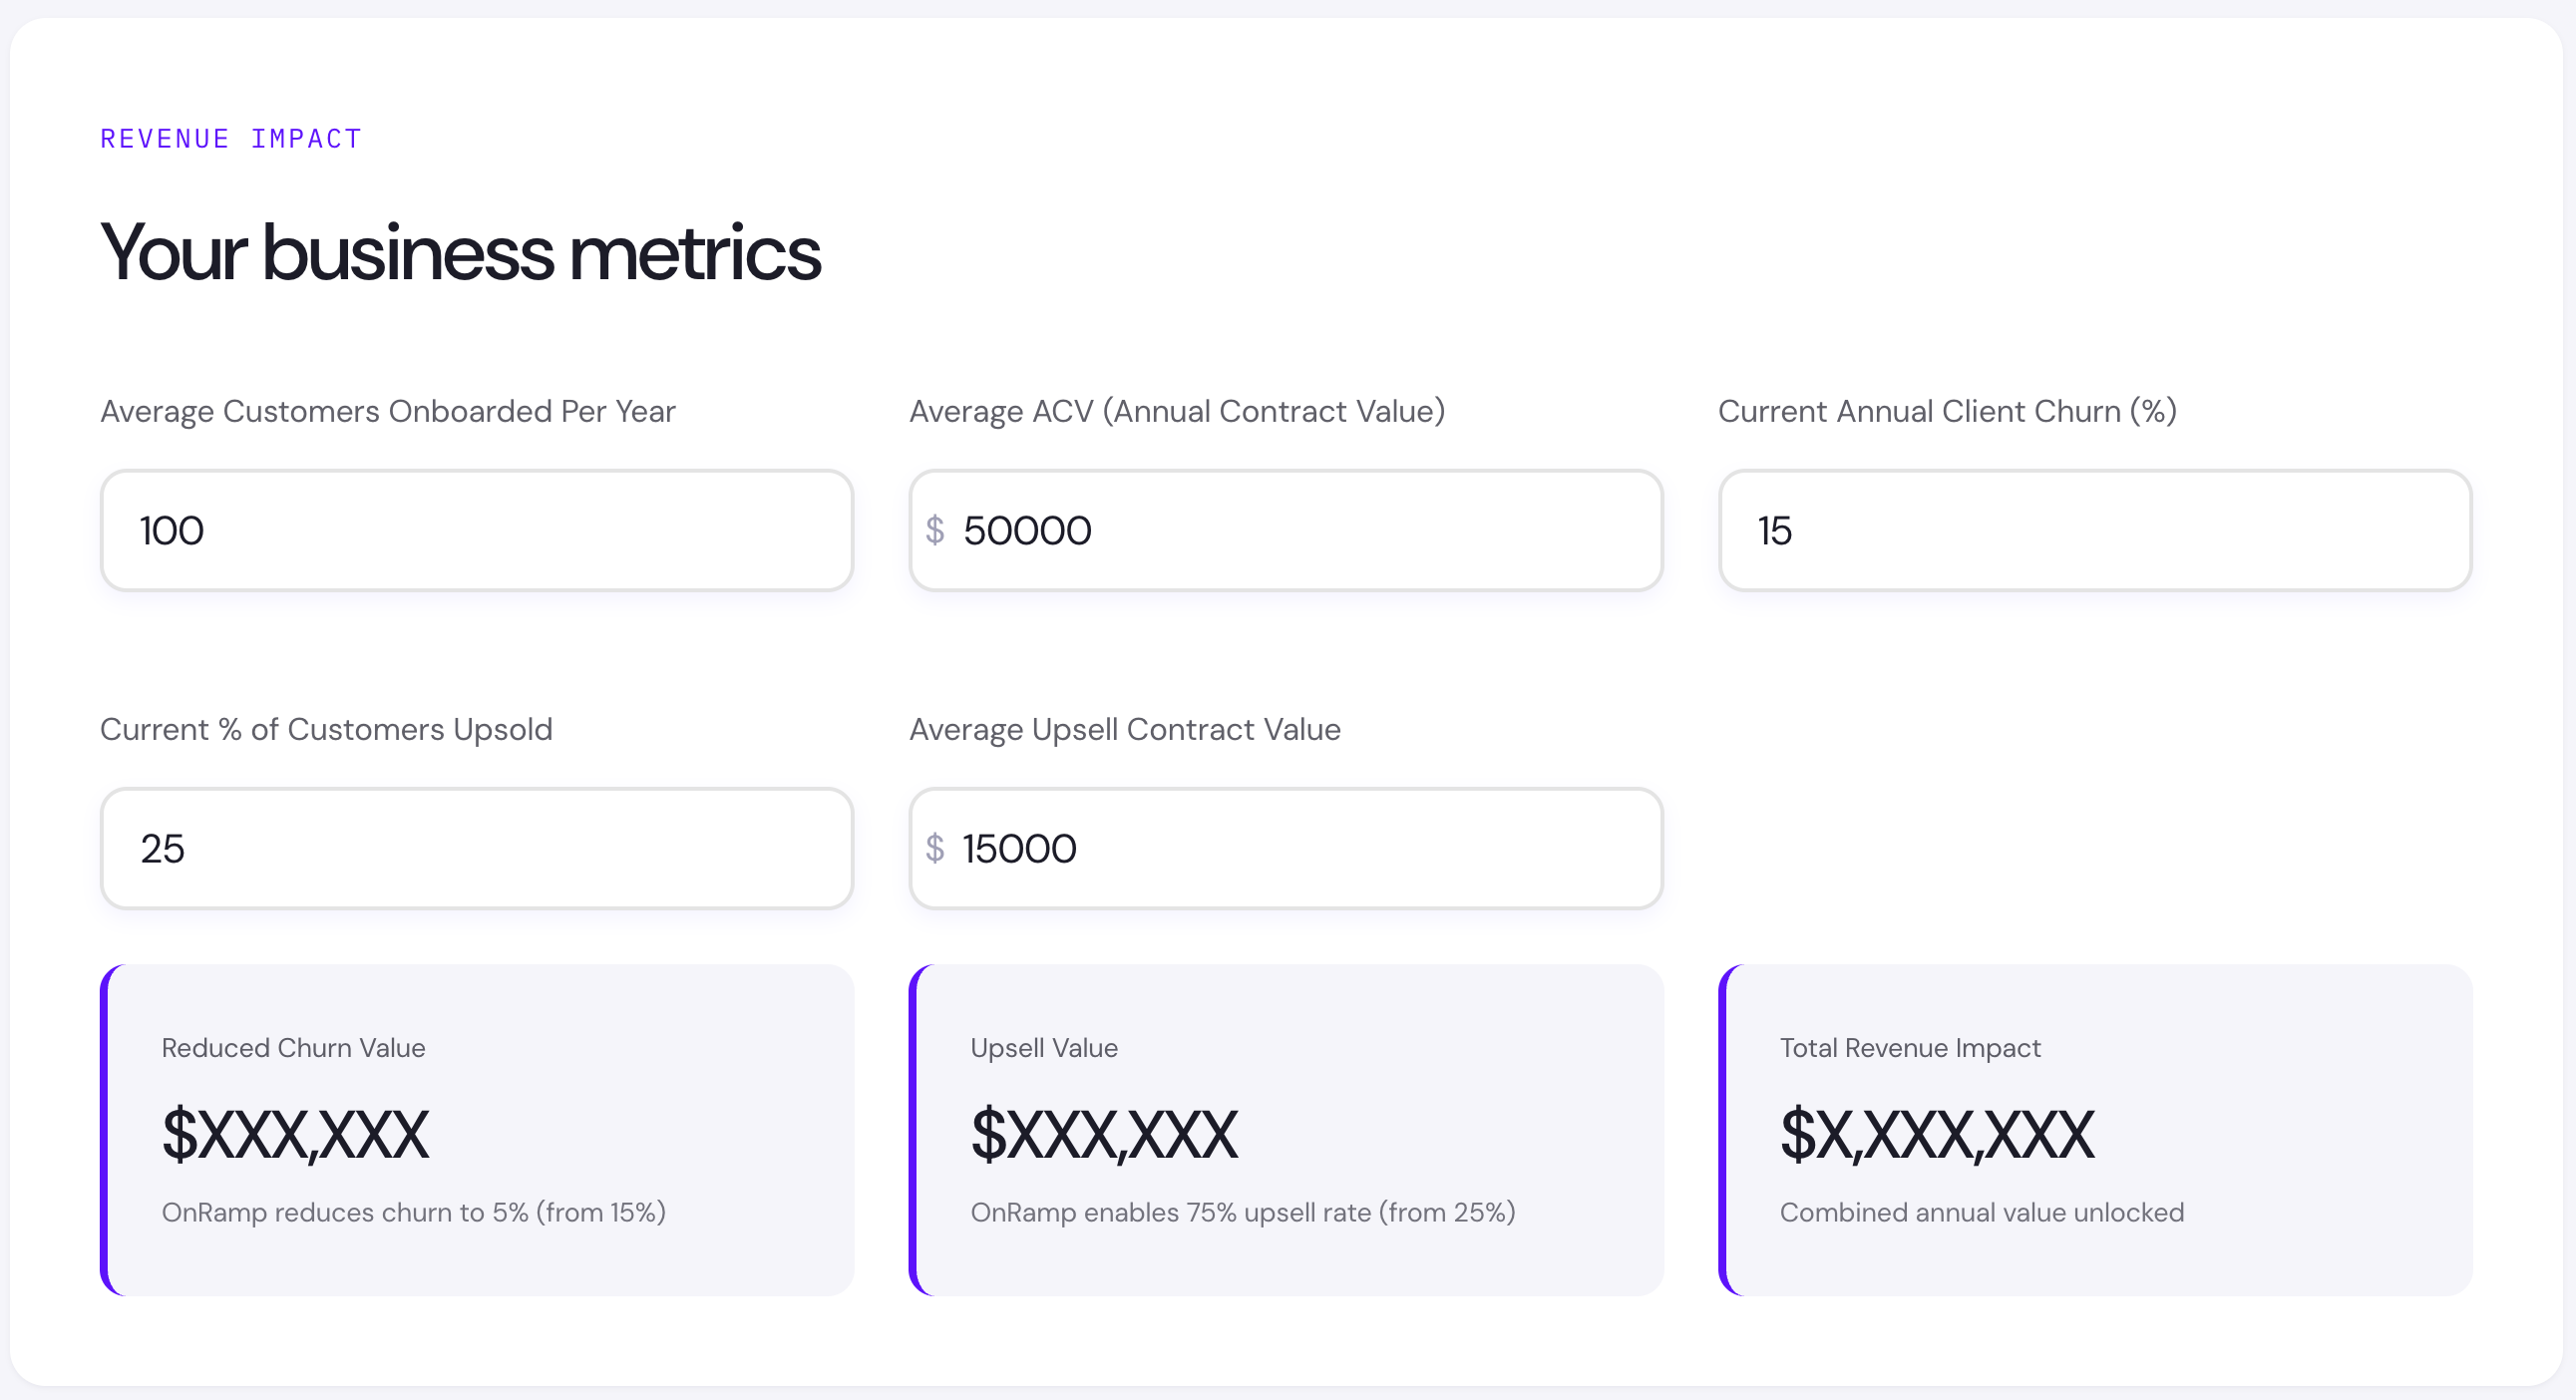
Task: Click the Combined annual value unlocked caption
Action: 1982,1212
